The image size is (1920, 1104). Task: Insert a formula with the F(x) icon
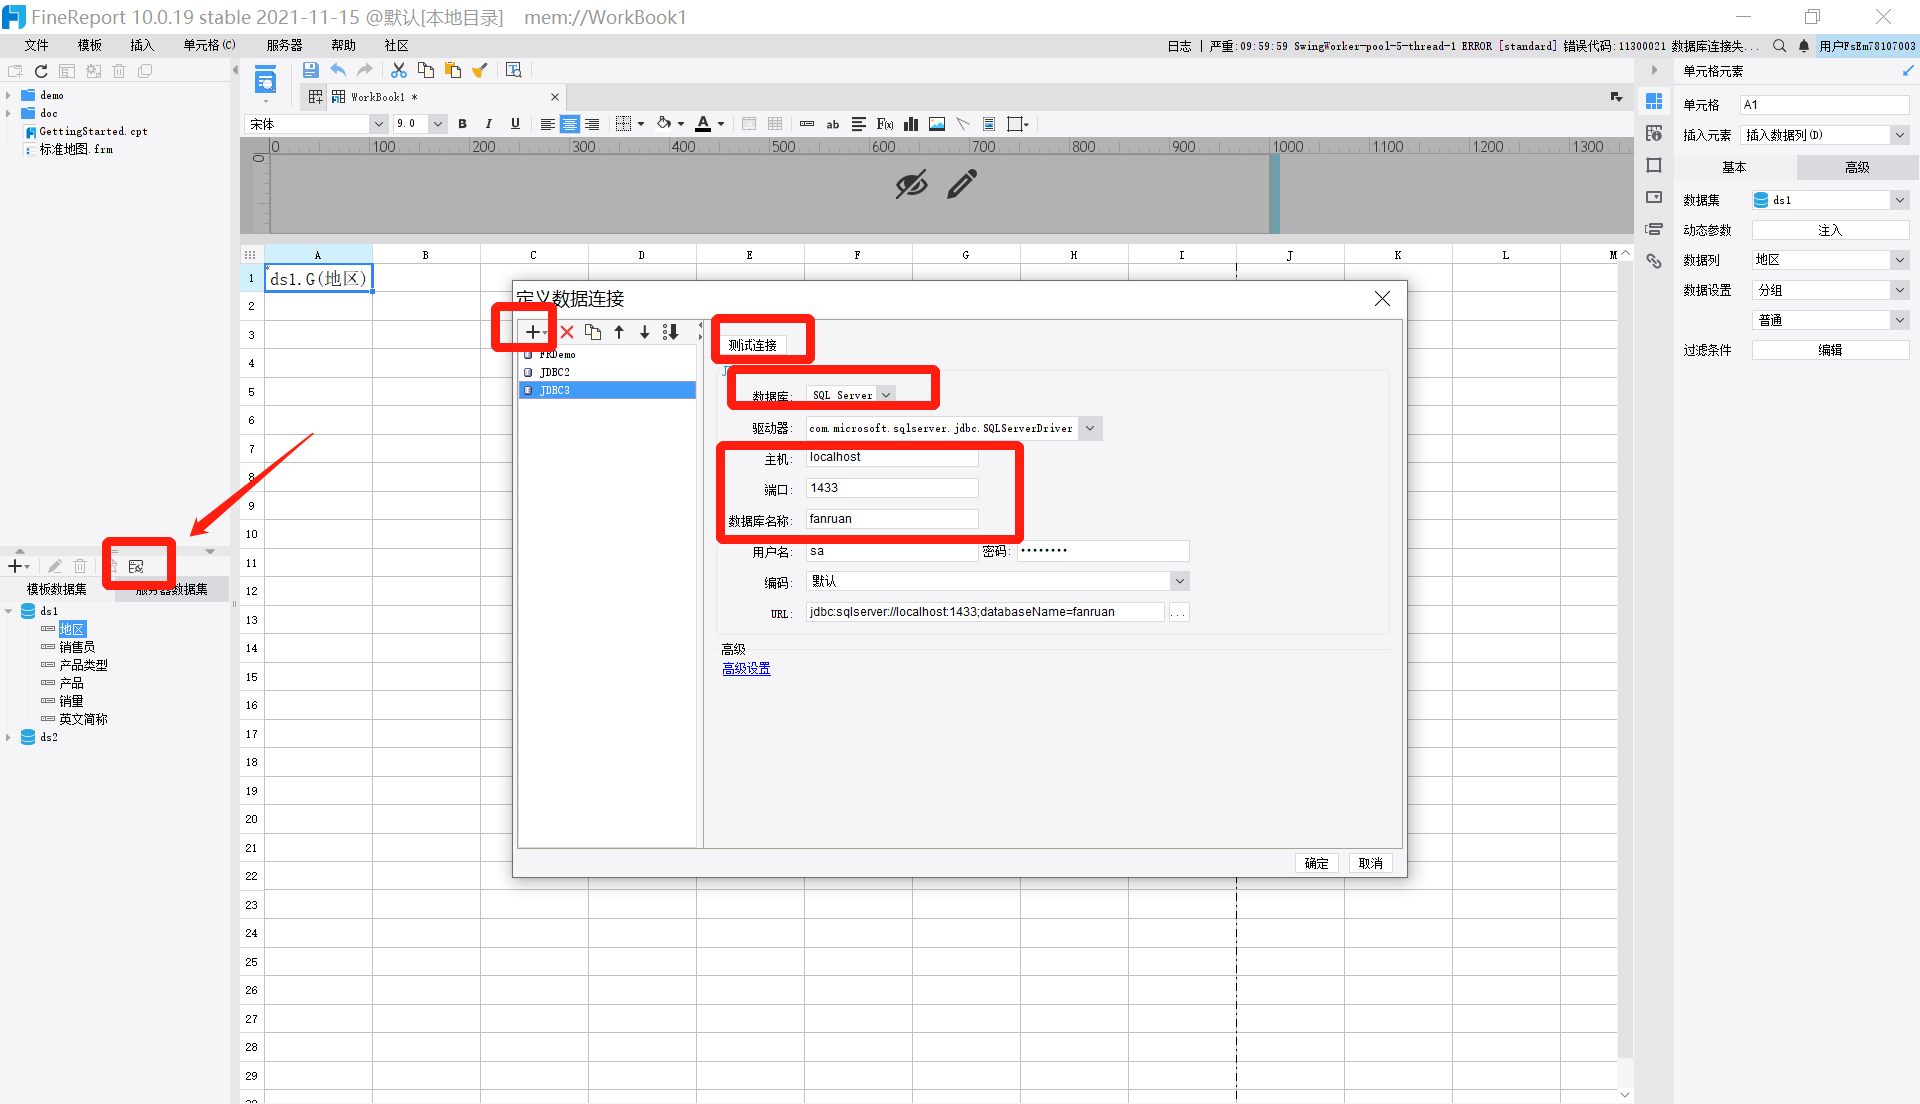click(884, 123)
